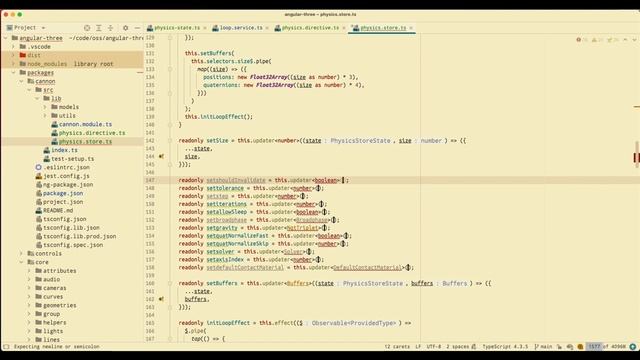Go to next highlighted error arrow
This screenshot has width=640, height=360.
coord(634,40)
